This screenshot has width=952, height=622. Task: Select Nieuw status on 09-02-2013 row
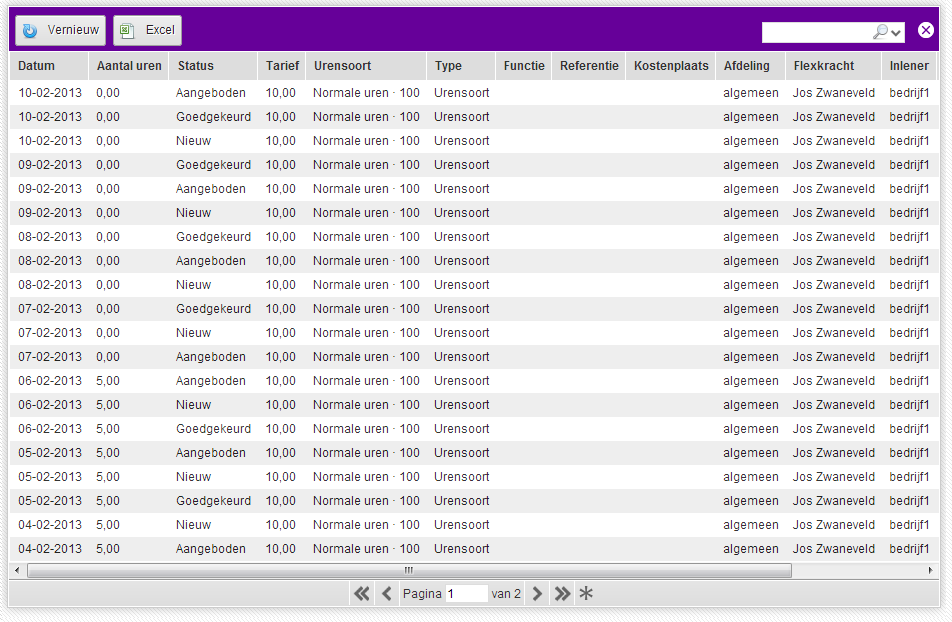point(193,213)
